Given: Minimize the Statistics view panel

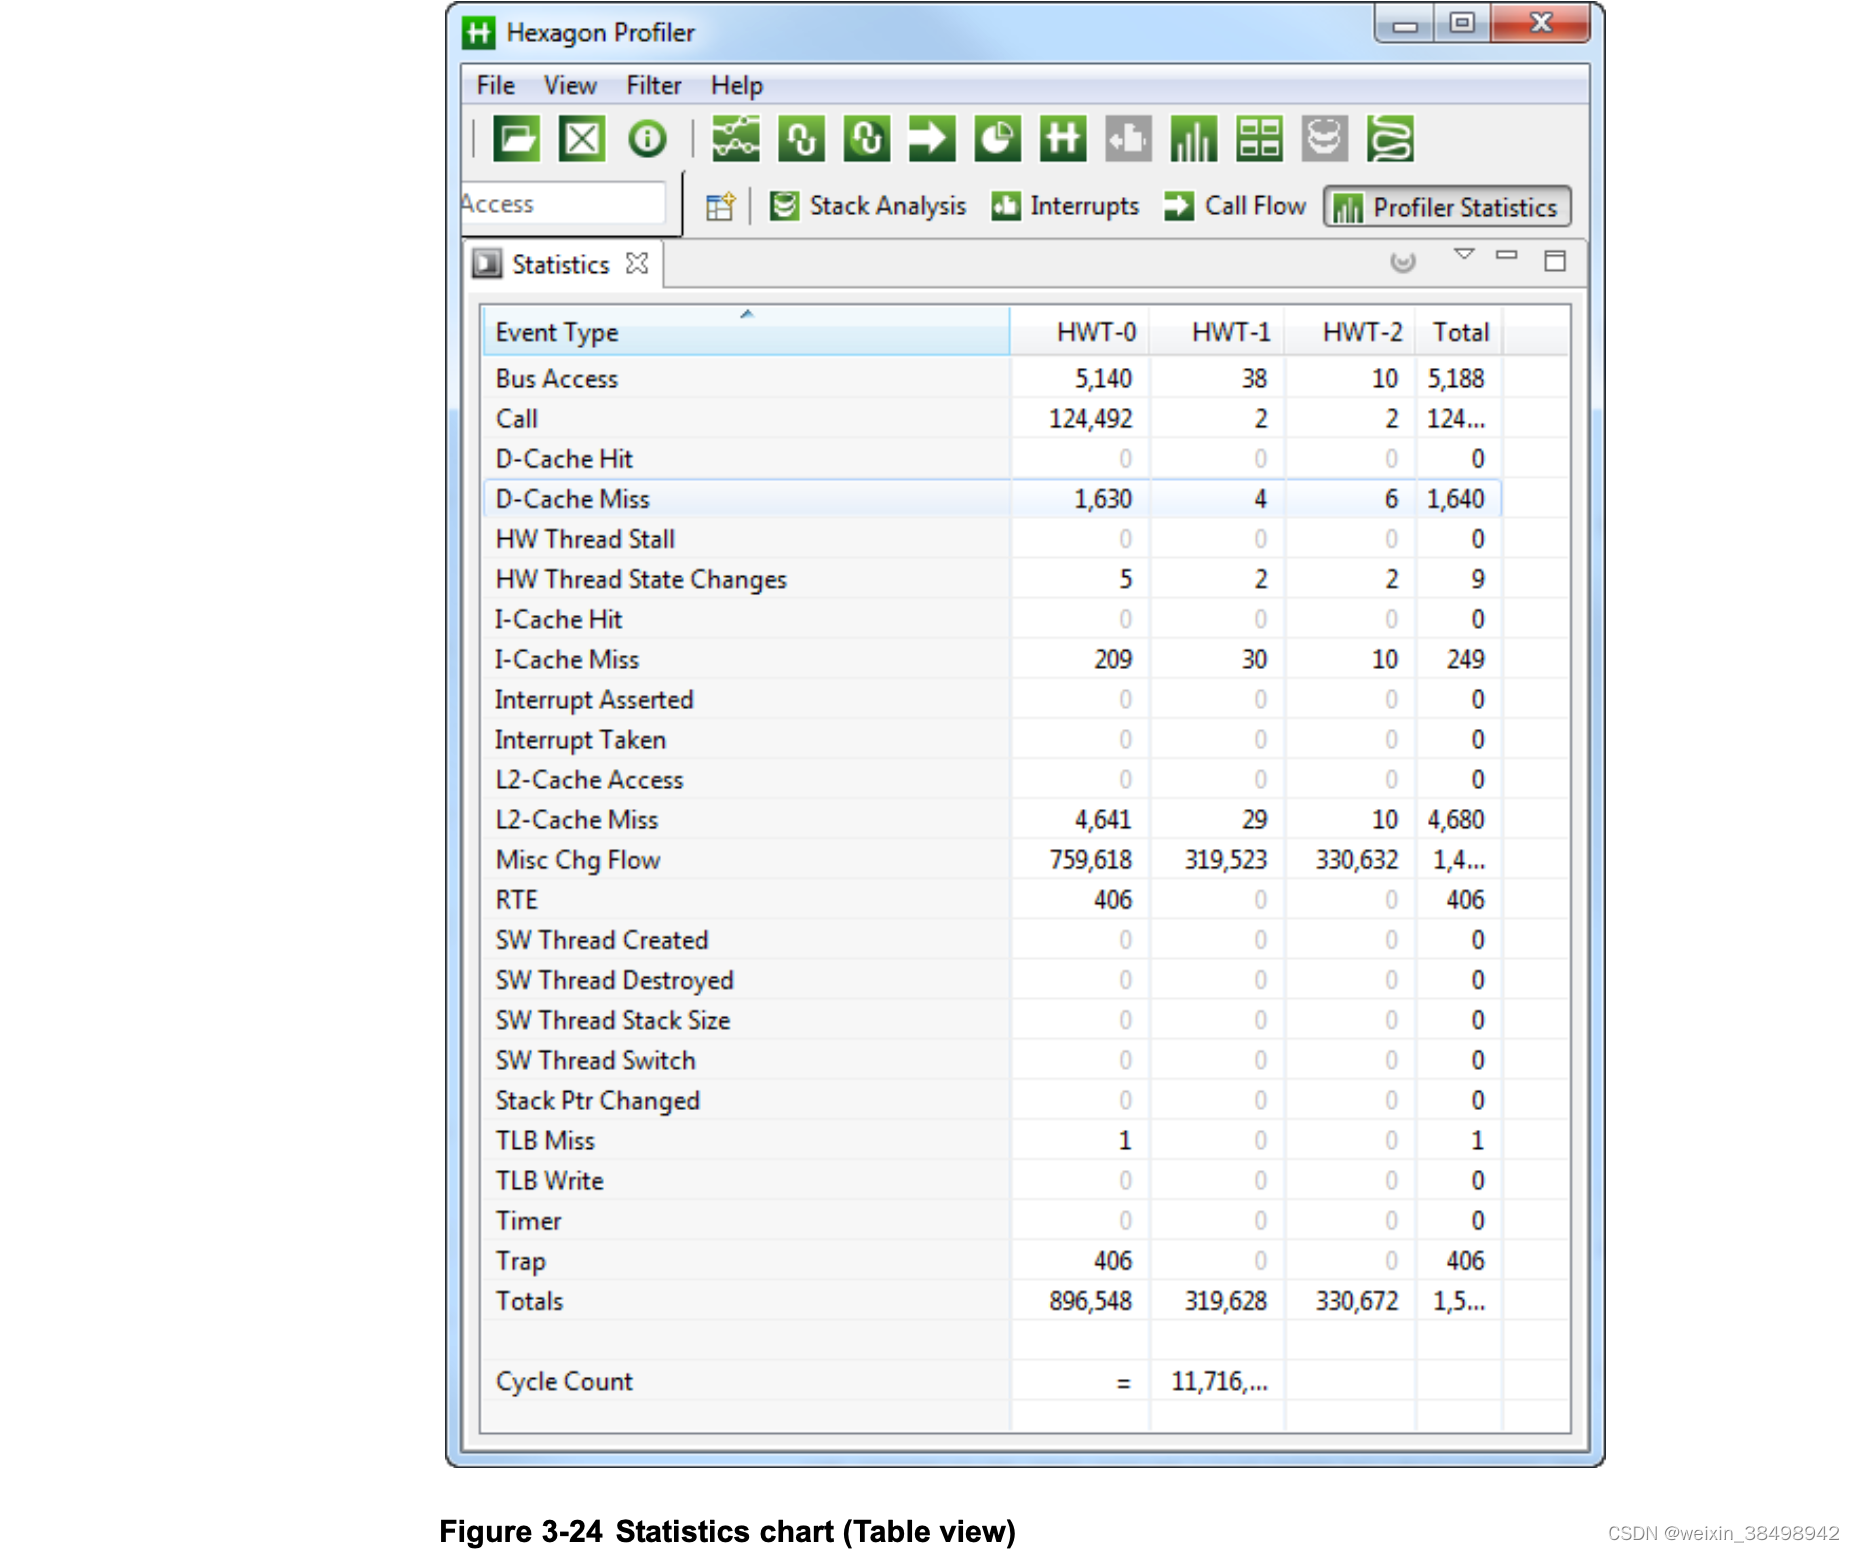Looking at the screenshot, I should [x=1507, y=255].
